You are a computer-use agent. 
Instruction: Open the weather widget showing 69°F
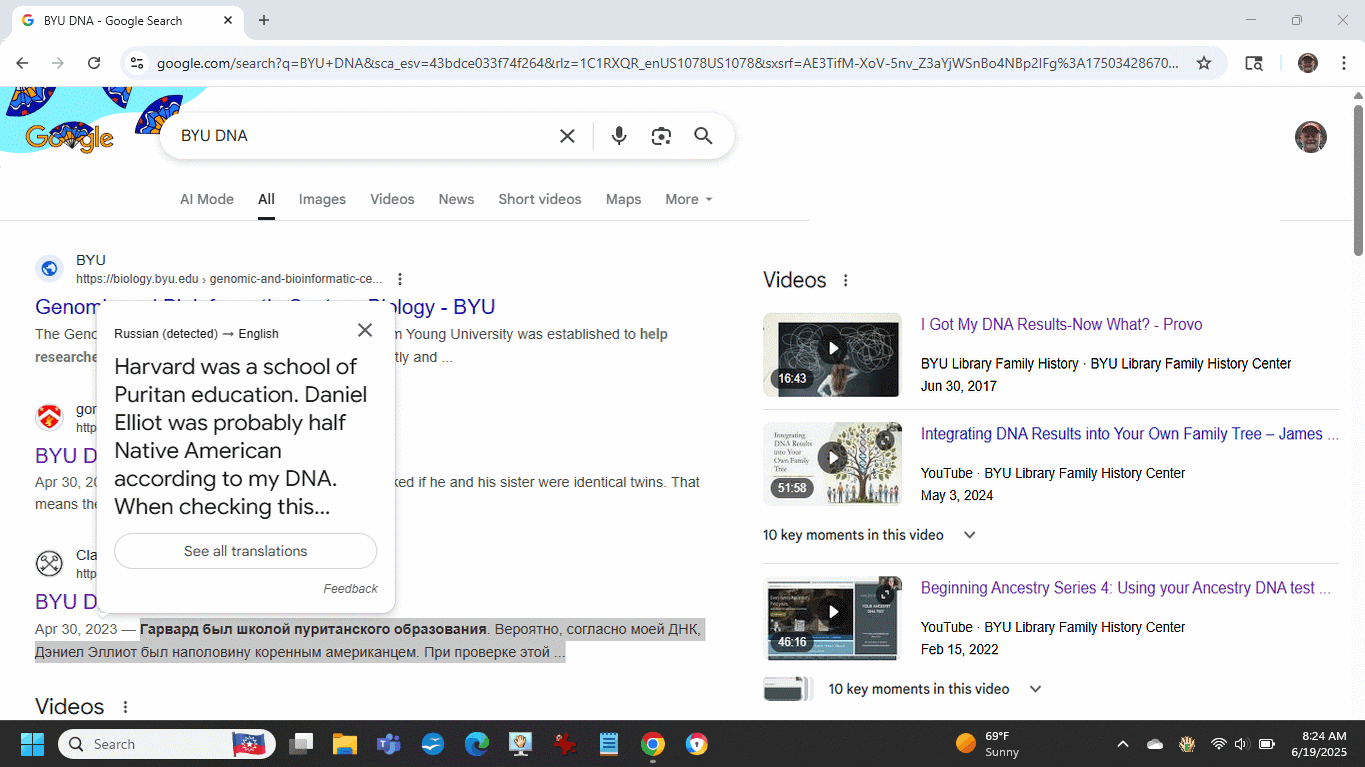[x=988, y=744]
